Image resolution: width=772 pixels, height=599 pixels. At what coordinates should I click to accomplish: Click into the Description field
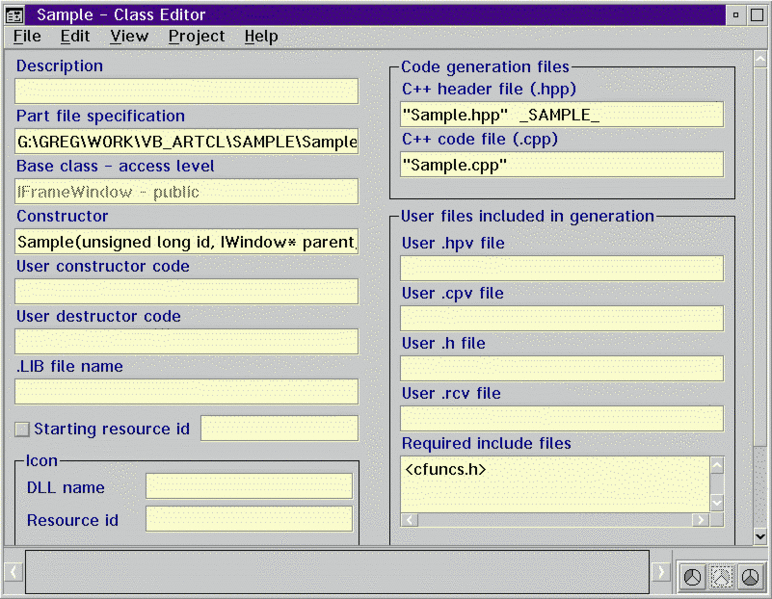click(x=187, y=91)
